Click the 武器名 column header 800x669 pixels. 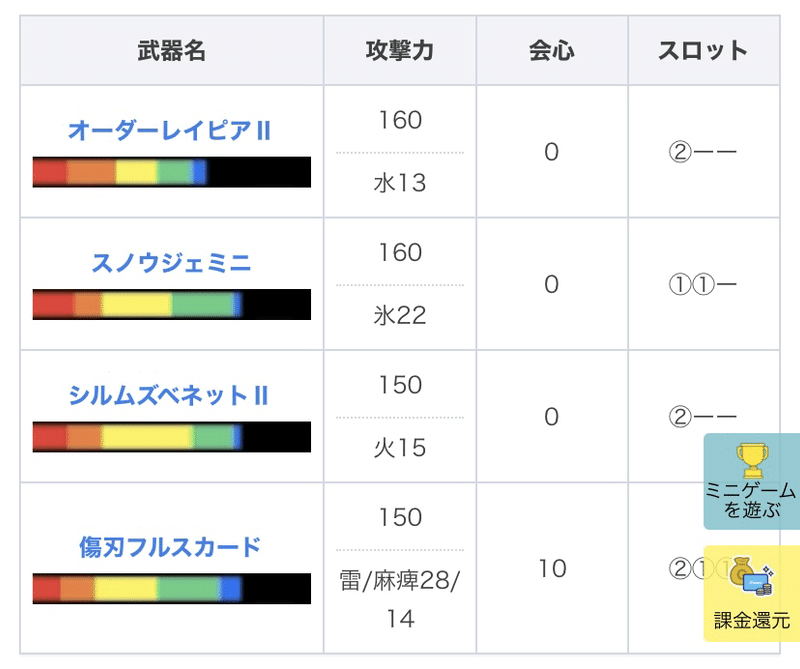(171, 51)
